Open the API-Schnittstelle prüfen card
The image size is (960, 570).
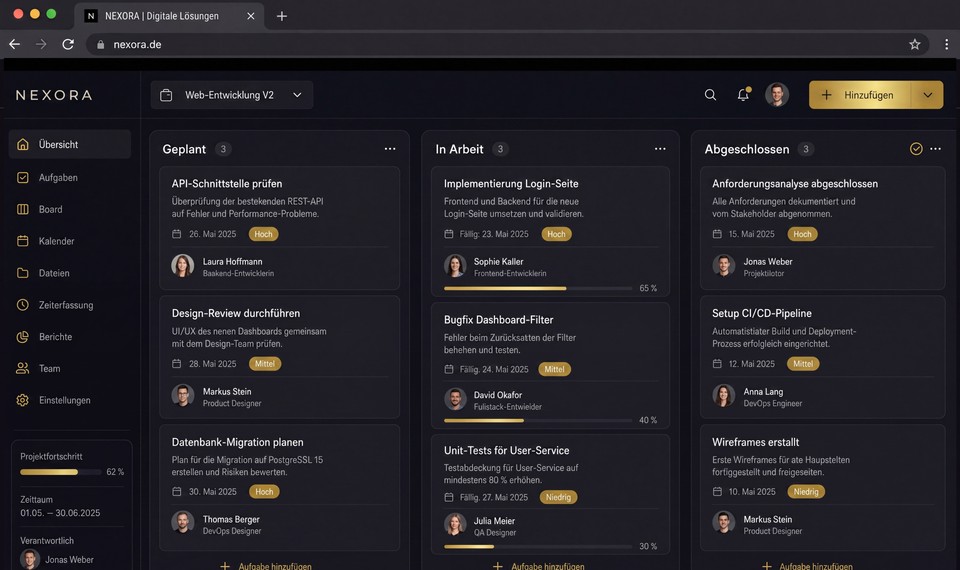tap(279, 228)
